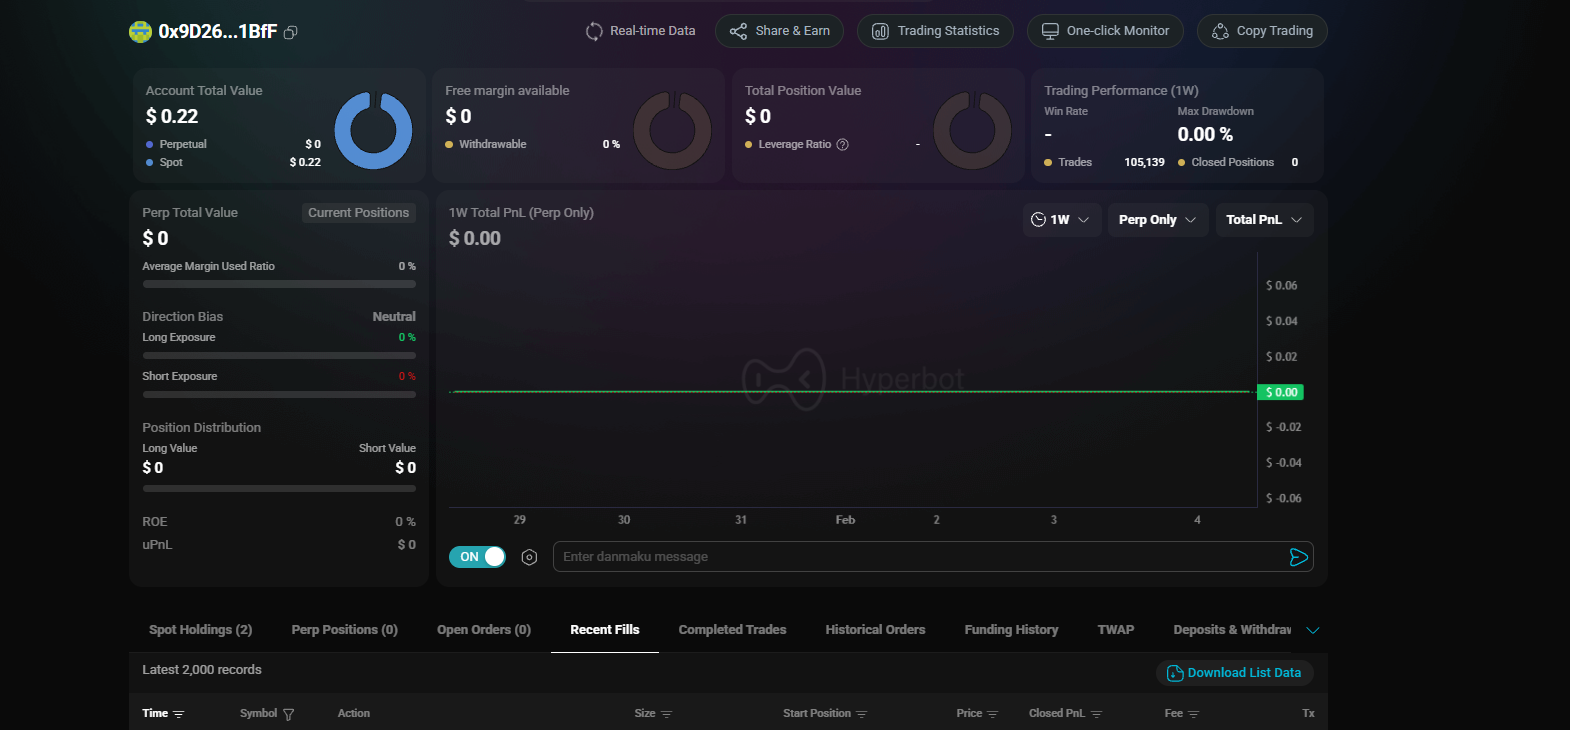Open the Symbol filter funnel icon

pos(289,714)
